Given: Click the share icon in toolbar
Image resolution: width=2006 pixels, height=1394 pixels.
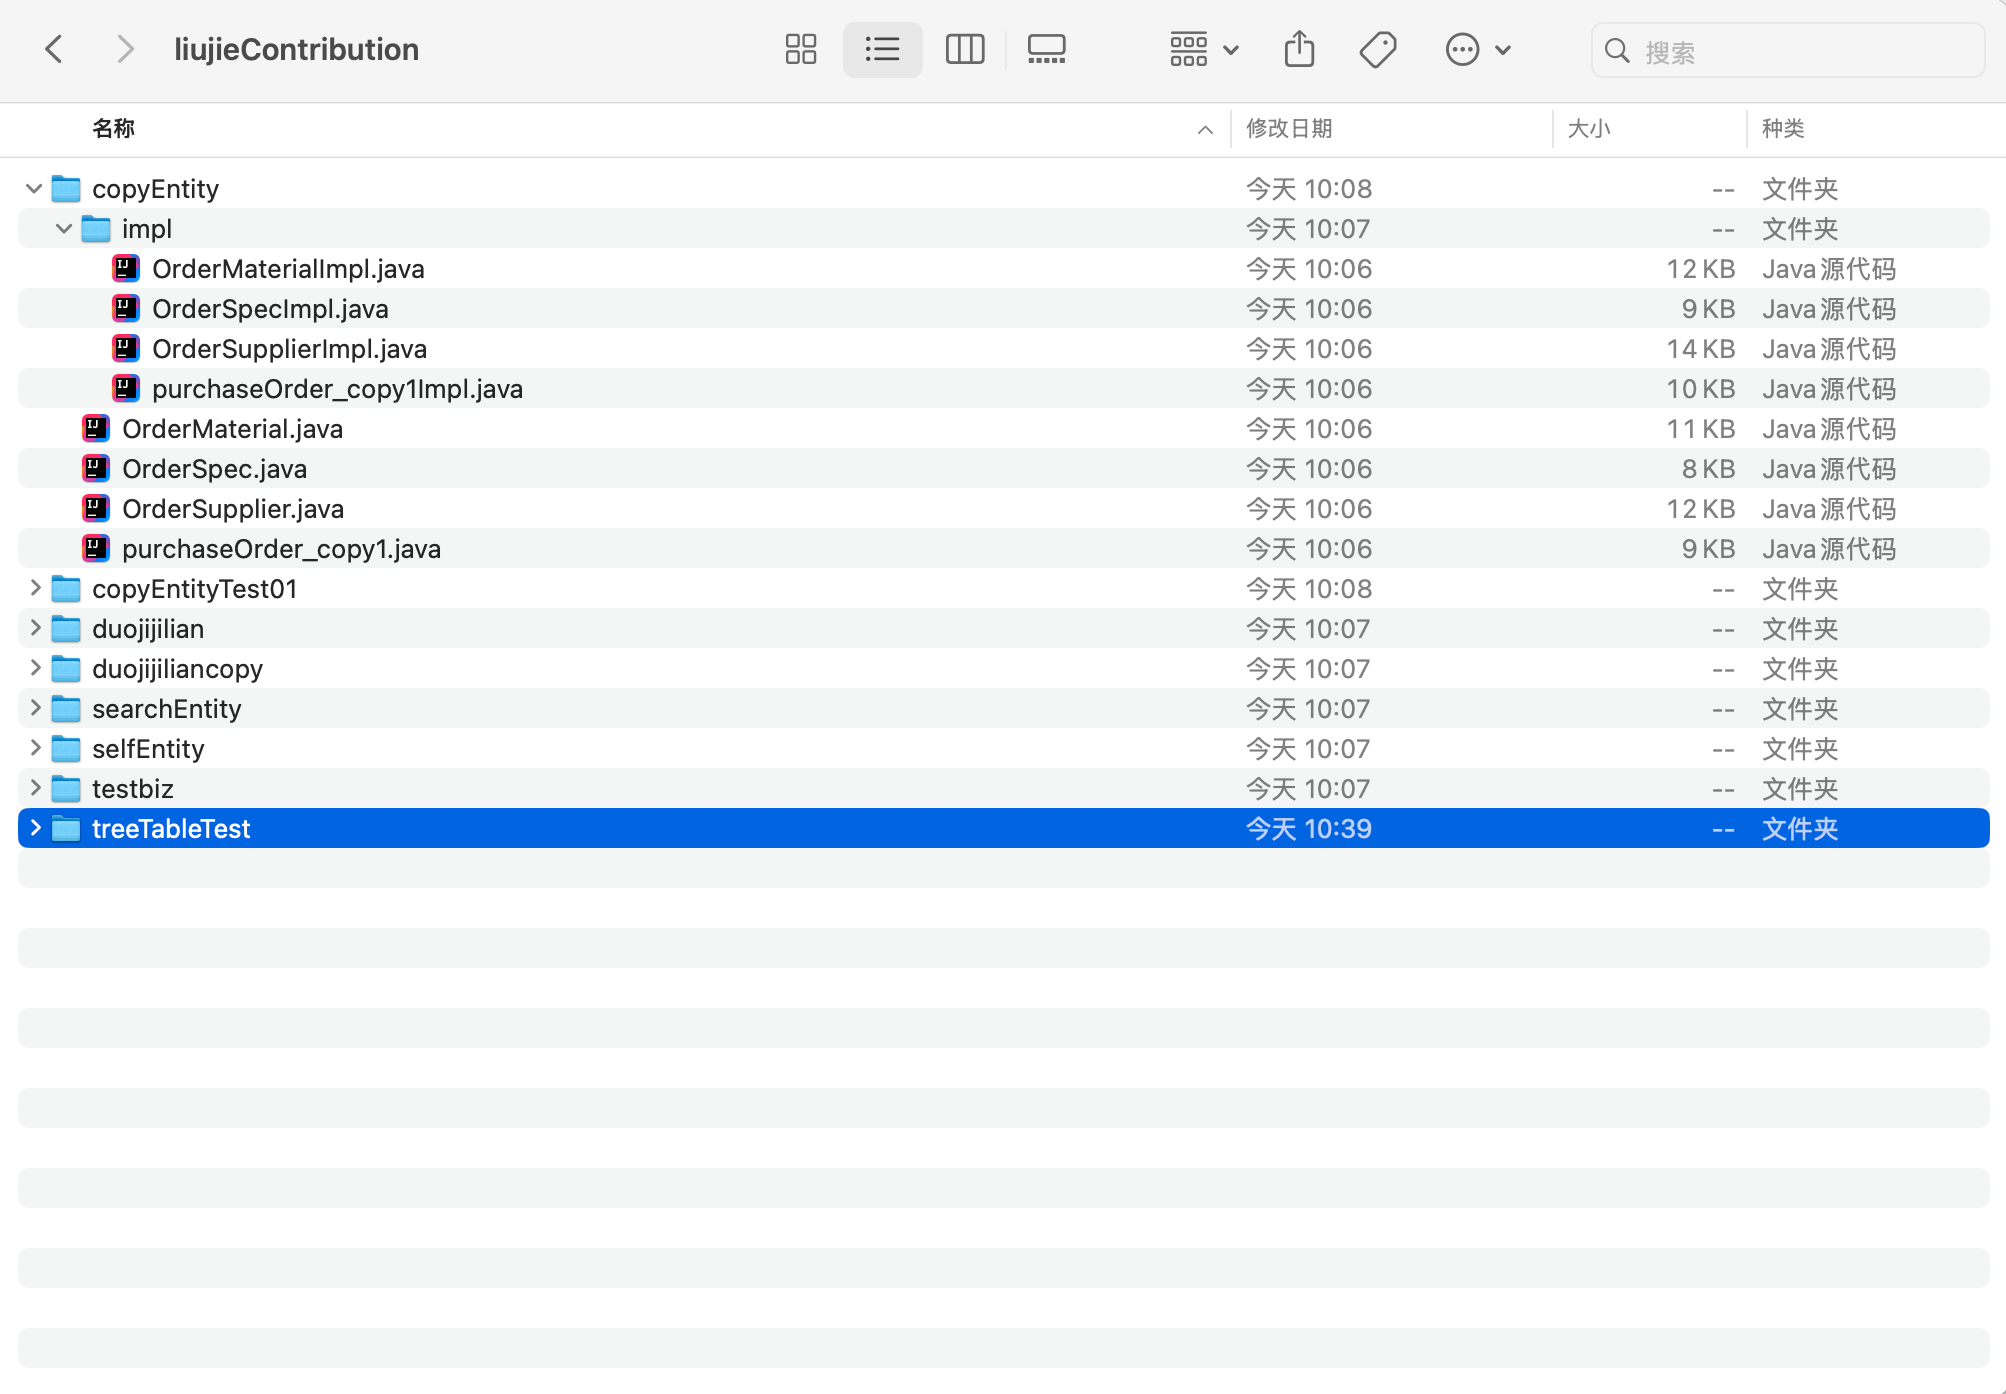Looking at the screenshot, I should coord(1299,49).
